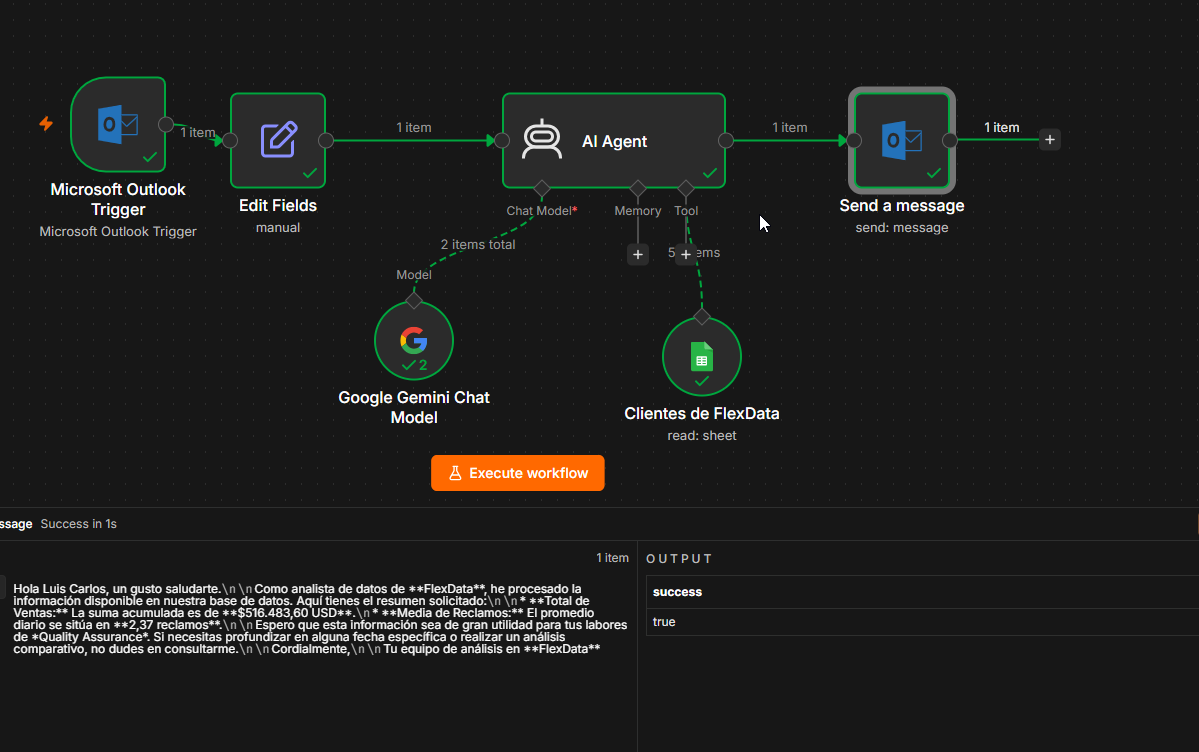Viewport: 1199px width, 752px height.
Task: Open the Edit Fields node
Action: pyautogui.click(x=278, y=141)
